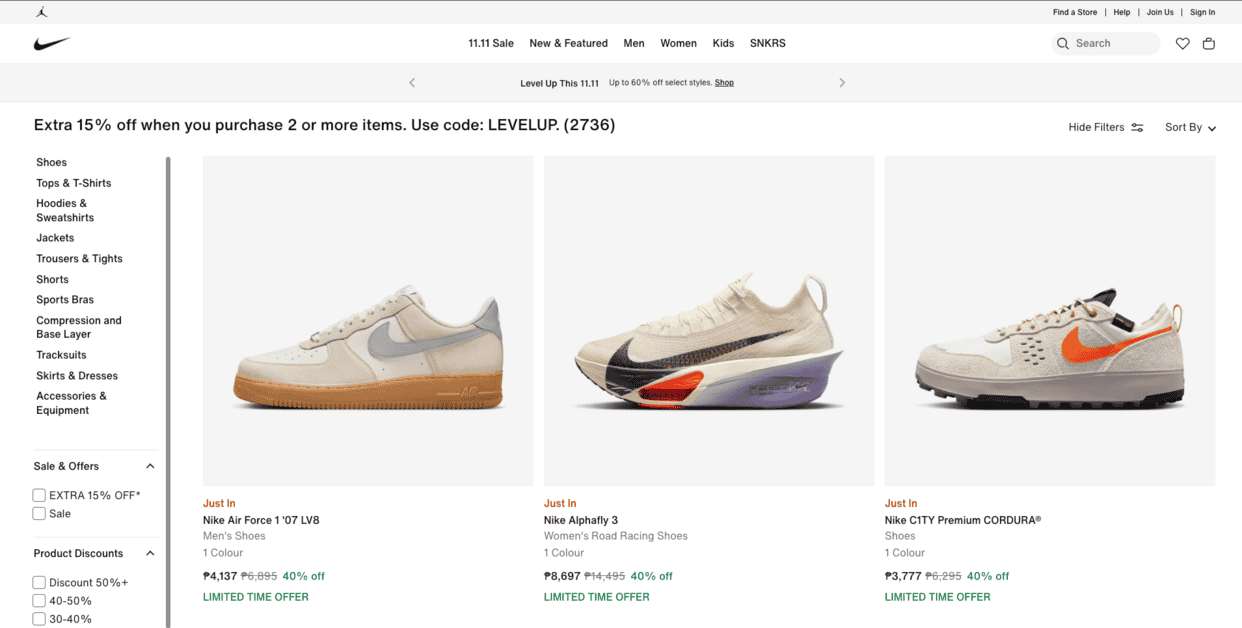Viewport: 1242px width, 628px height.
Task: Click the Jordan Jumpman logo
Action: click(41, 11)
